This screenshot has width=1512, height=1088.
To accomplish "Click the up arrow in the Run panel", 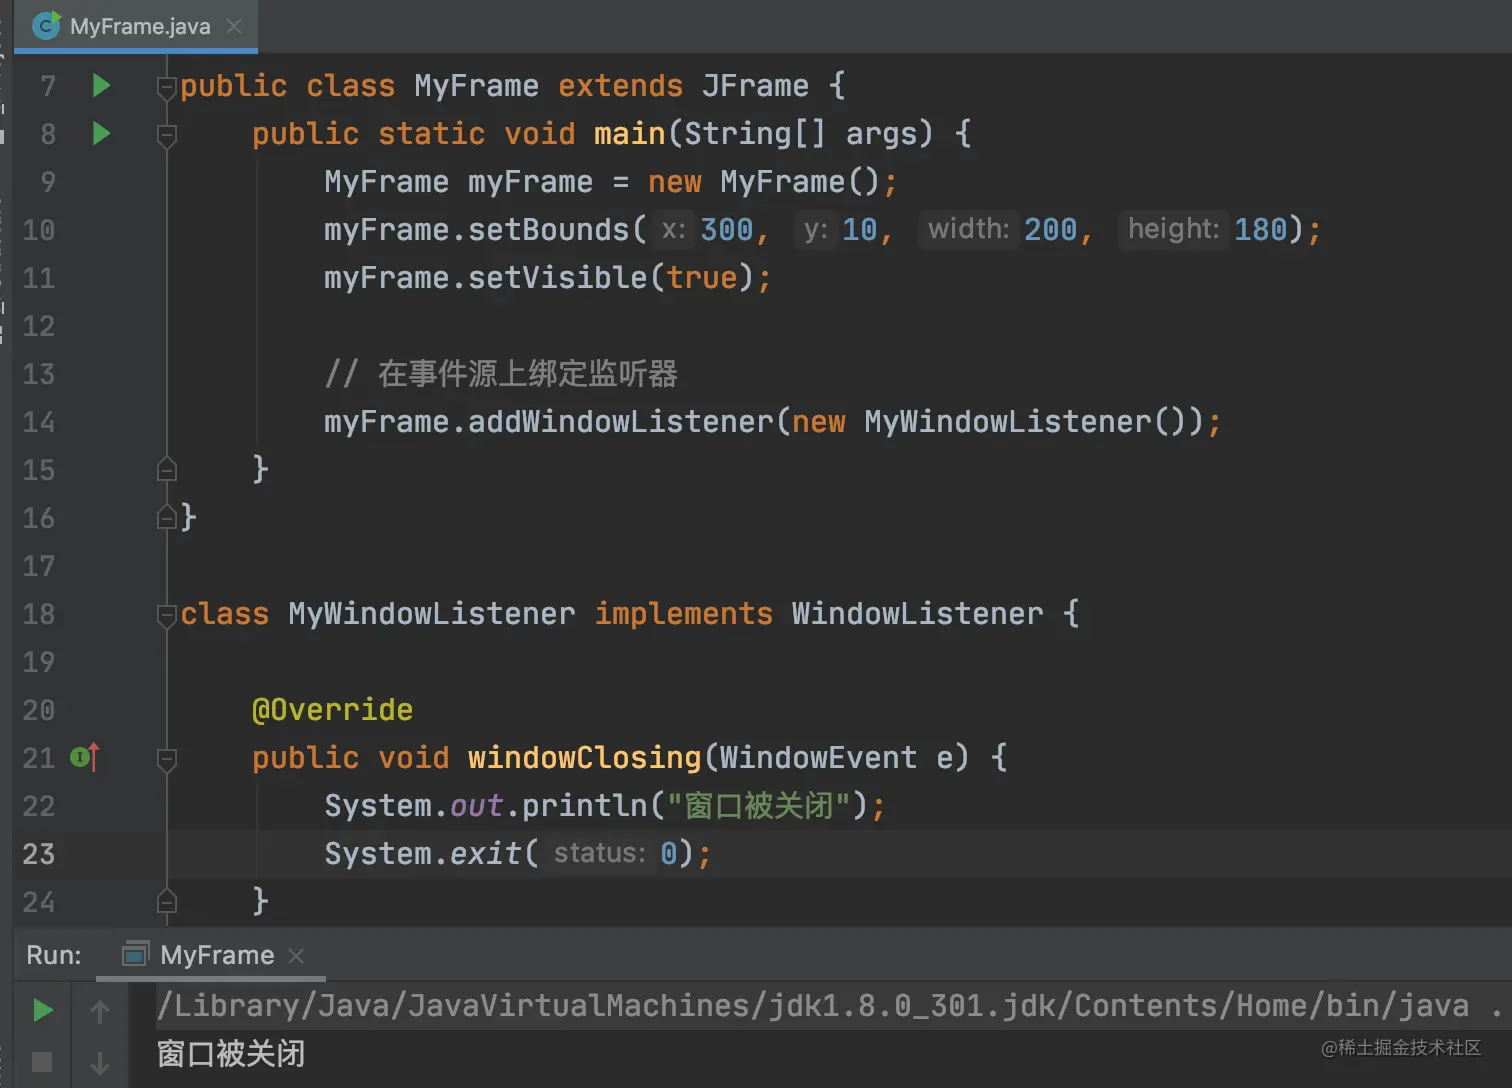I will click(x=100, y=1011).
